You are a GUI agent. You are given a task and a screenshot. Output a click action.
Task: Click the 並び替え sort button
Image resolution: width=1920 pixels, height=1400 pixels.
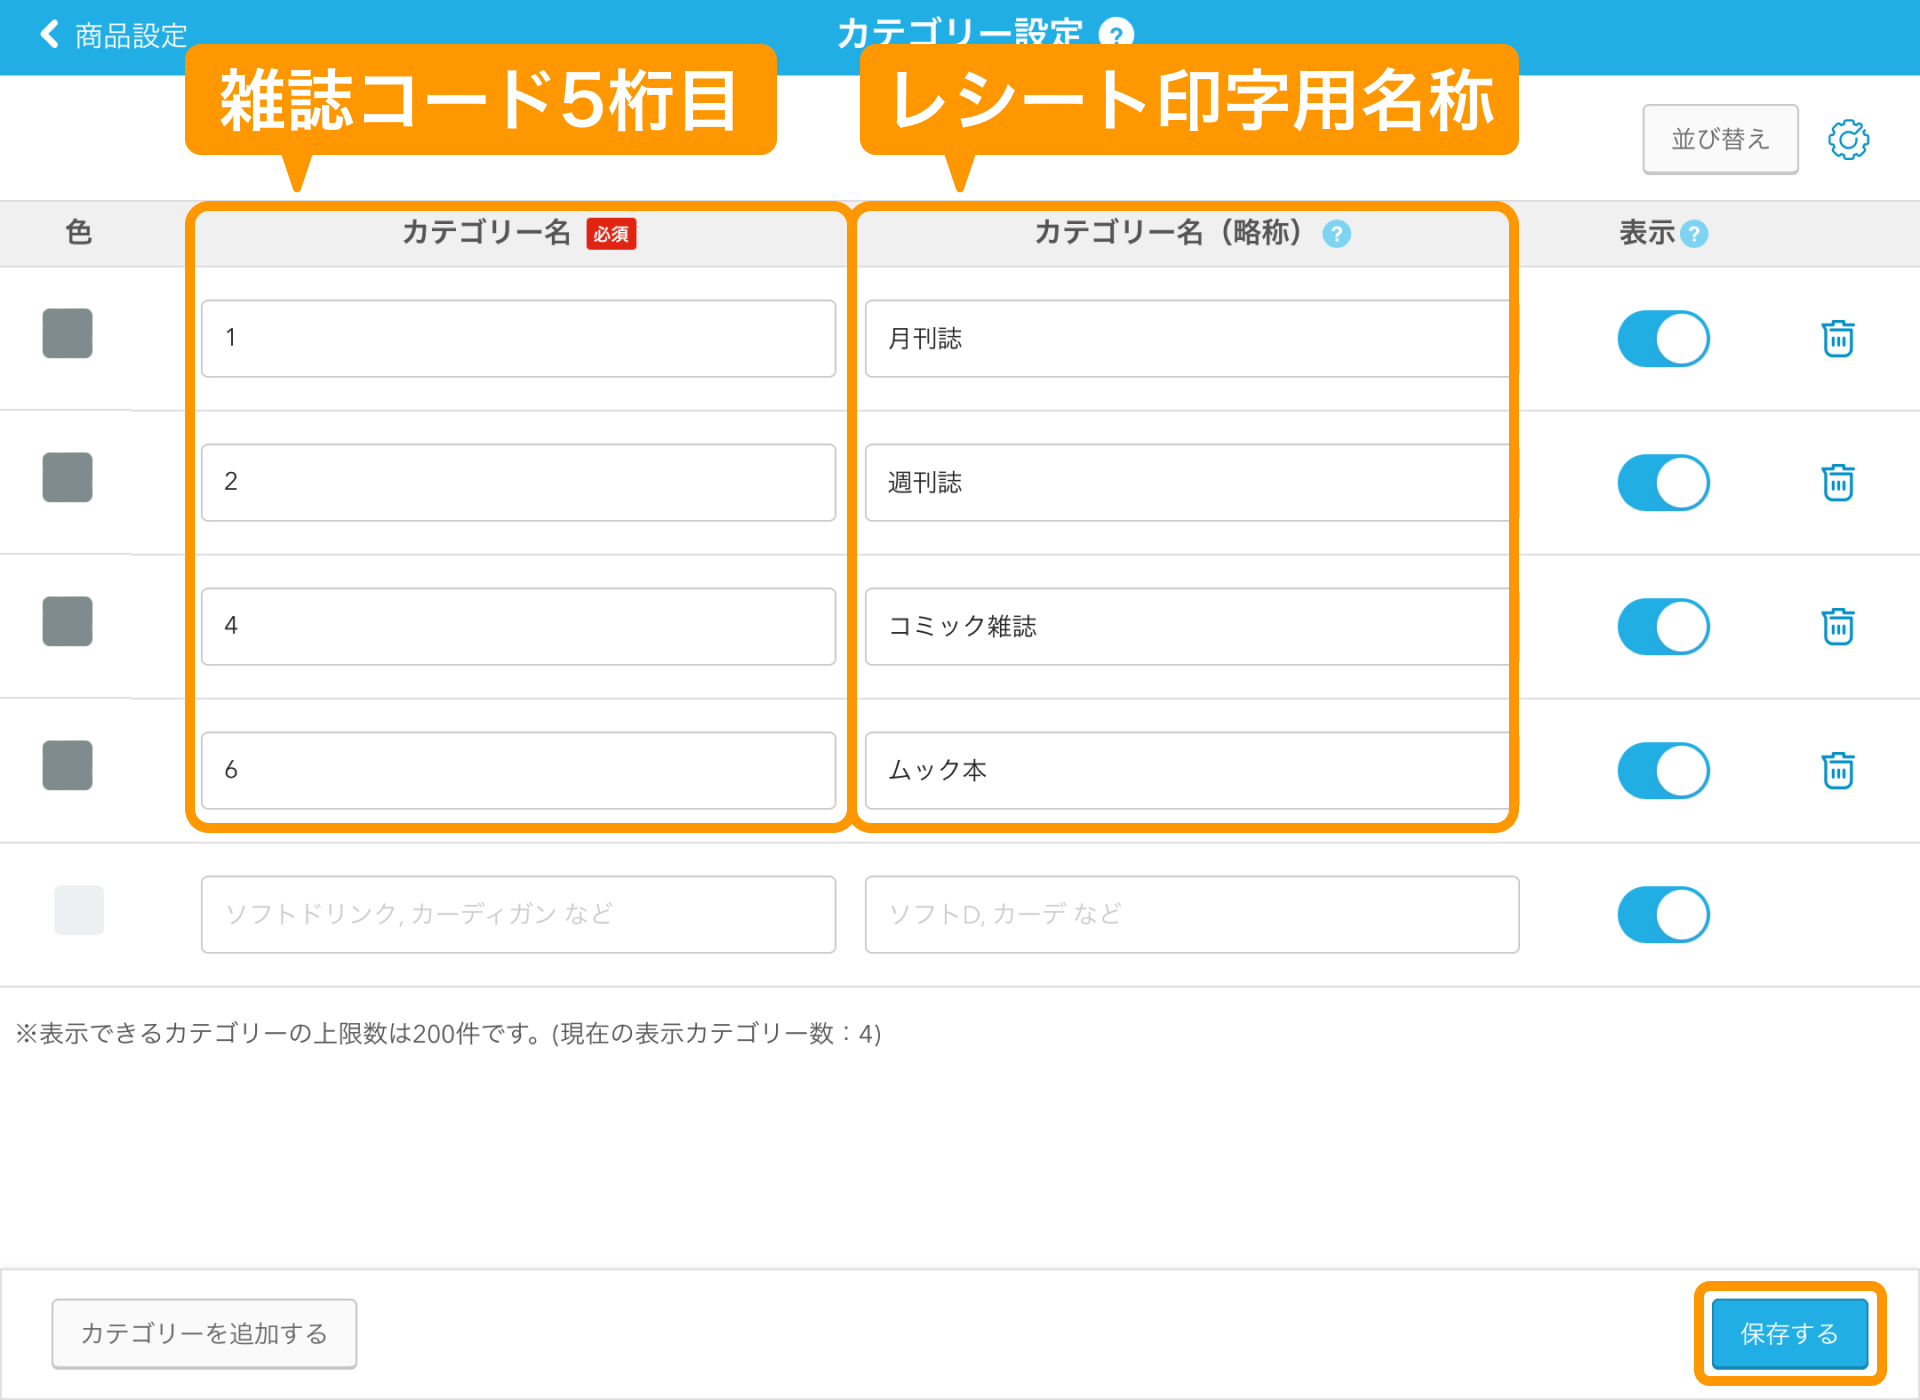(x=1720, y=139)
